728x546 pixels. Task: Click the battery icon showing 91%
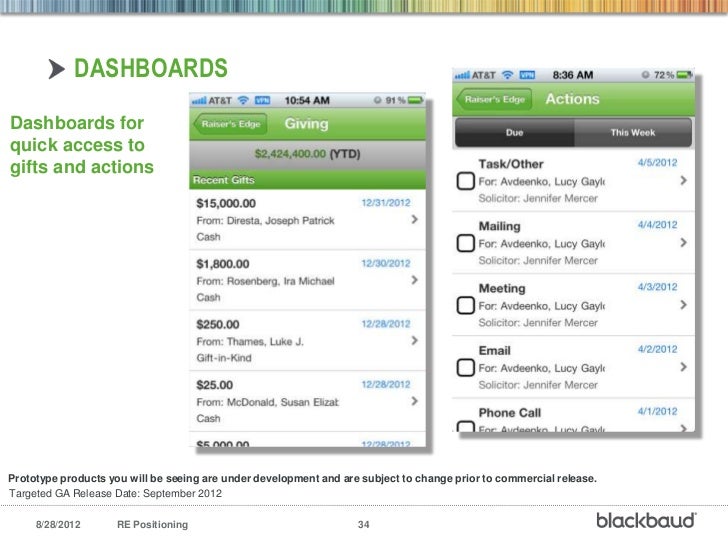point(415,100)
